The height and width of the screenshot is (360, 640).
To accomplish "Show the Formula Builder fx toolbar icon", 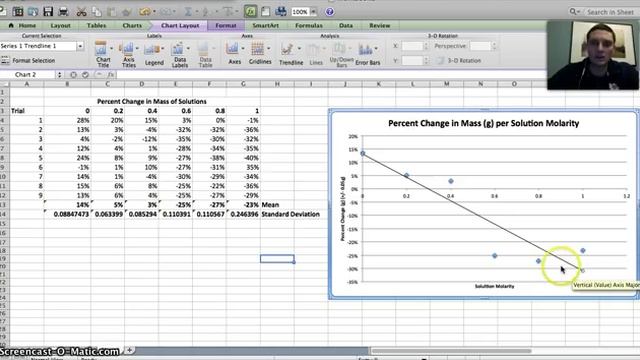I will (x=250, y=11).
